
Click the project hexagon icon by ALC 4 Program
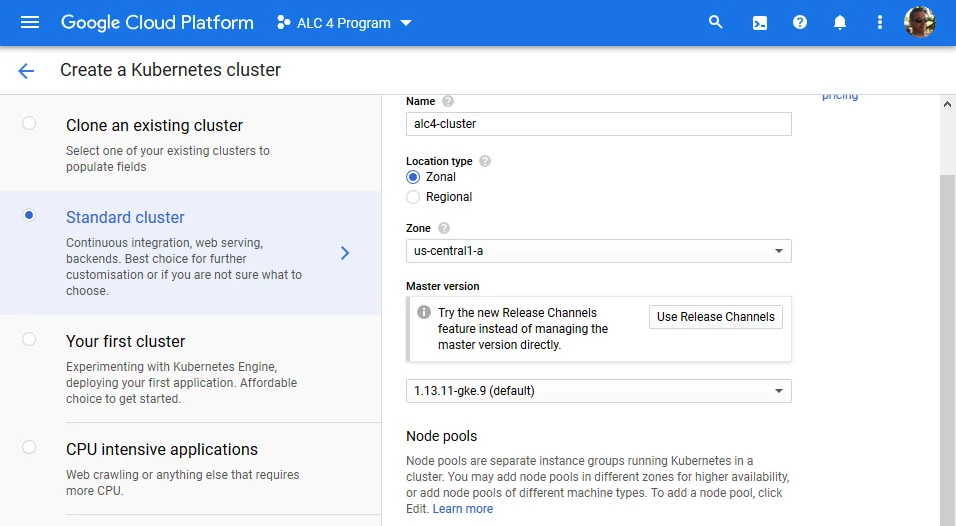(x=283, y=23)
